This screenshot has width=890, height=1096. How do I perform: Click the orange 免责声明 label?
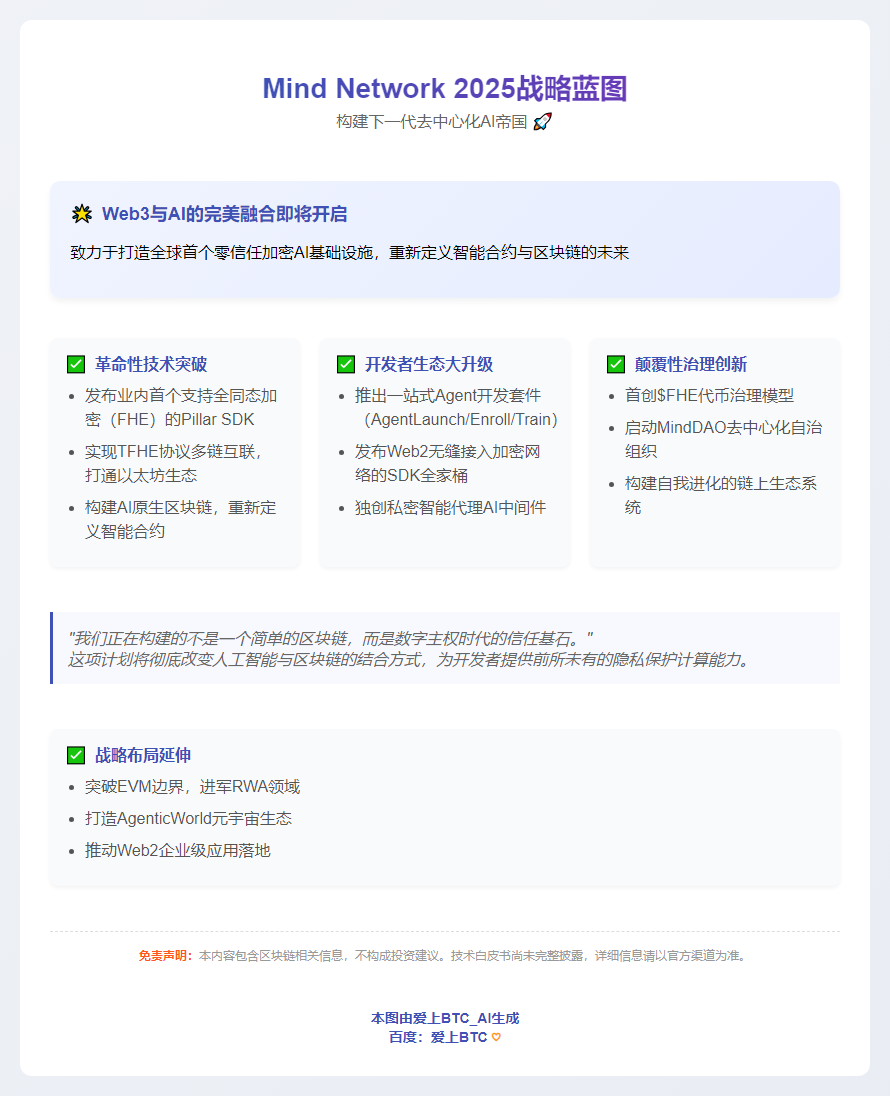166,956
